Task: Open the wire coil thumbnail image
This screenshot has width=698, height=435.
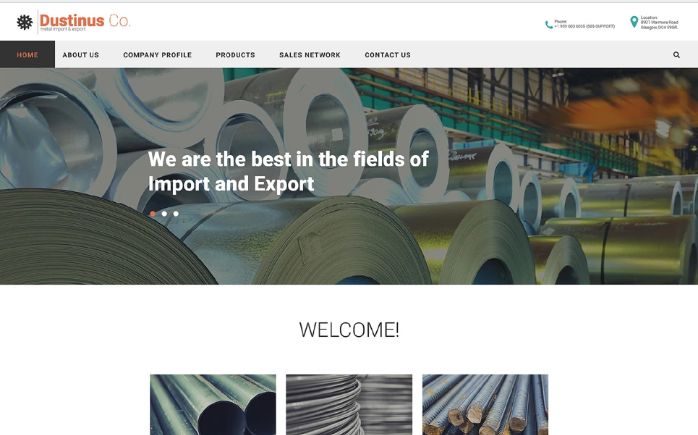Action: click(349, 404)
